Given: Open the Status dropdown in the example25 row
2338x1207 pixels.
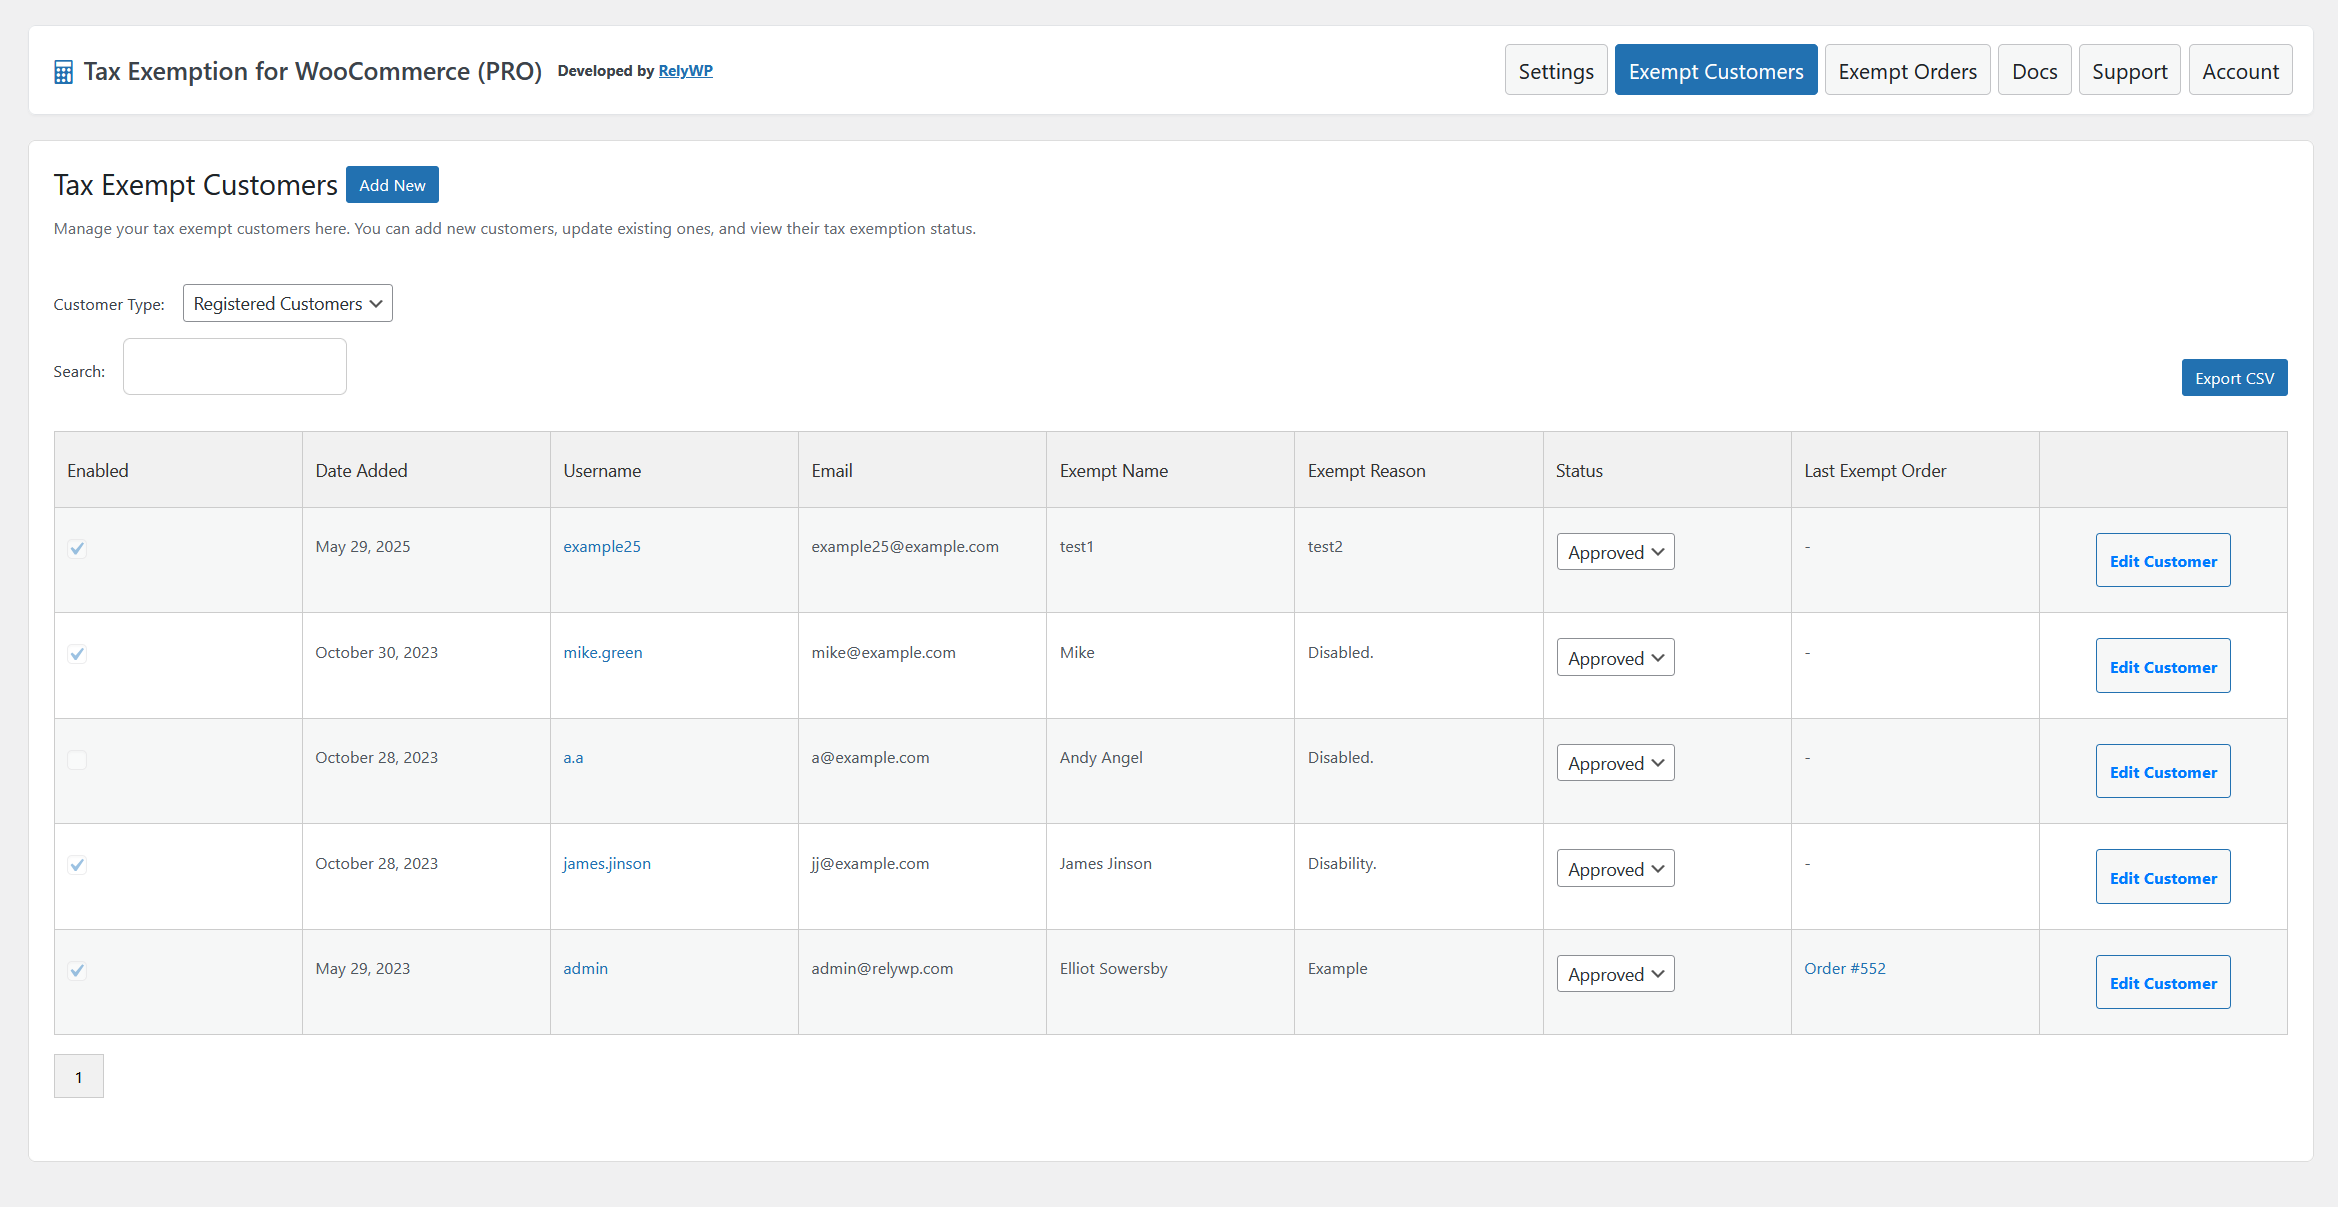Looking at the screenshot, I should pos(1614,551).
